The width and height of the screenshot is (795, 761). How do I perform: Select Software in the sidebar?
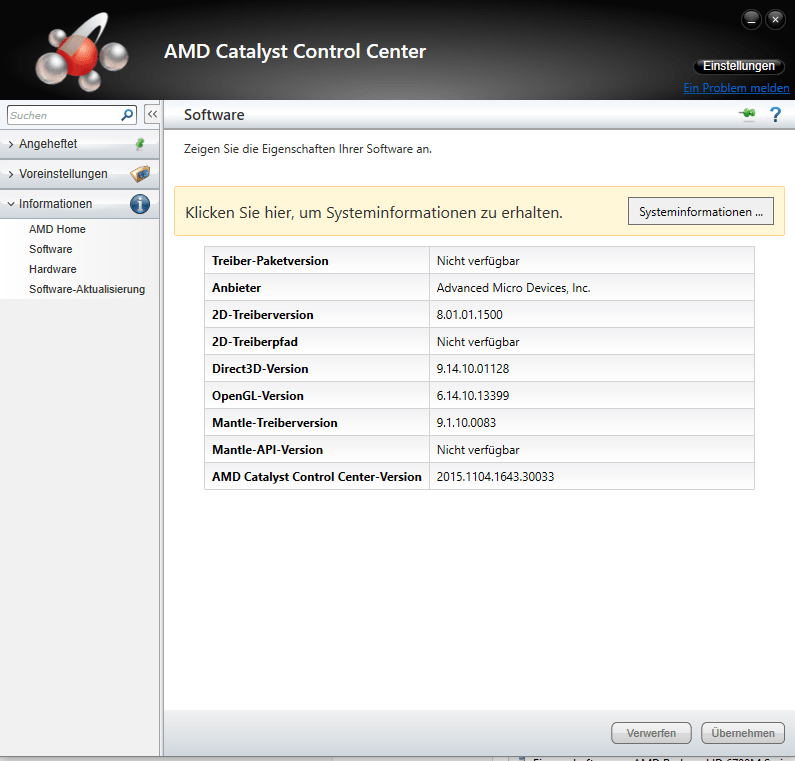coord(51,249)
